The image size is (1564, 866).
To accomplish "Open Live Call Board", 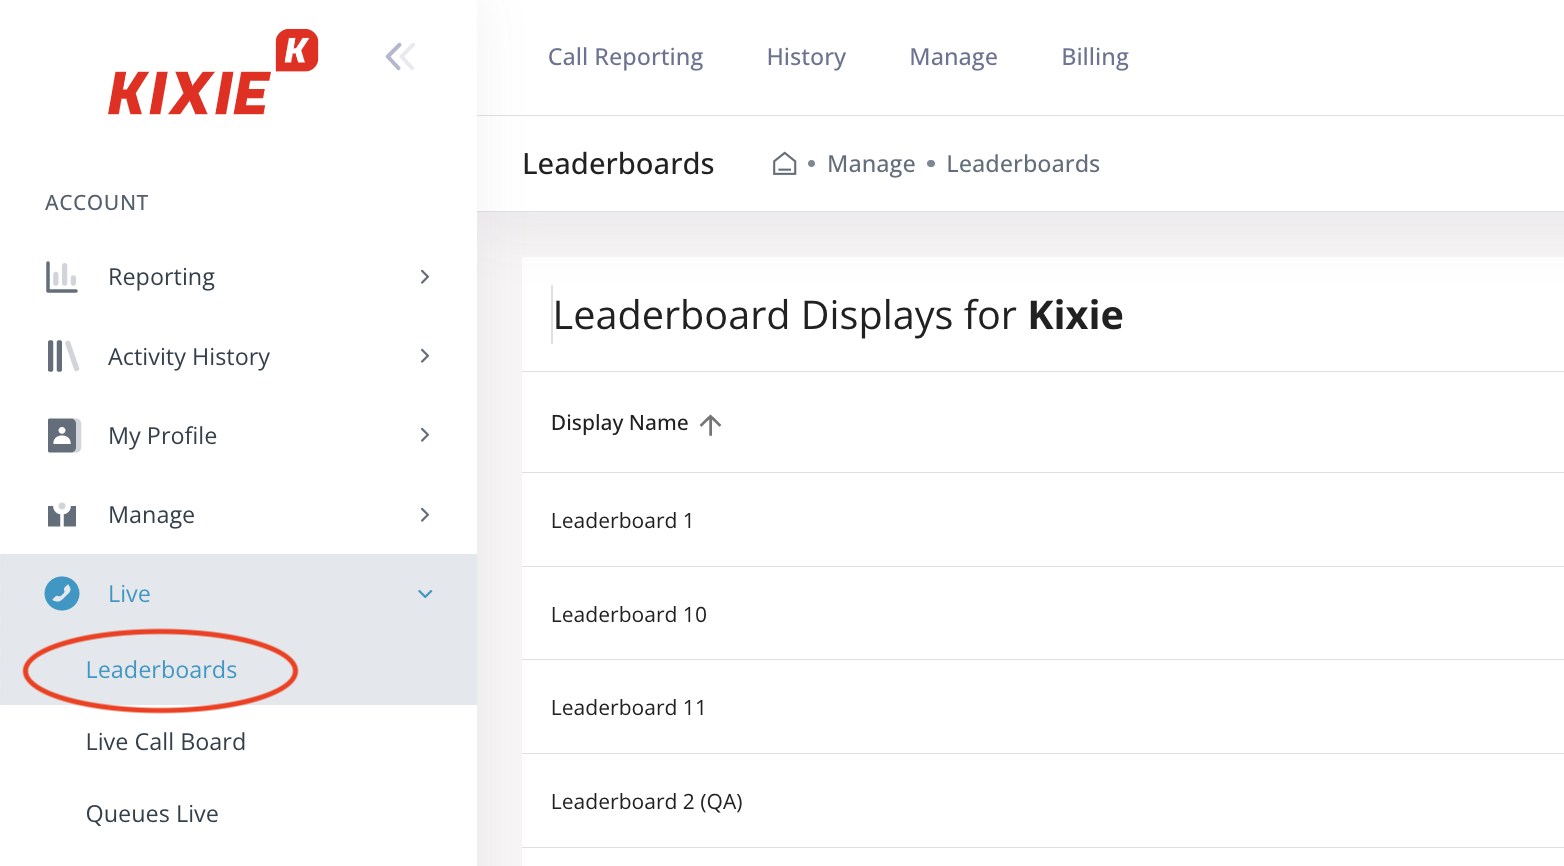I will coord(165,742).
